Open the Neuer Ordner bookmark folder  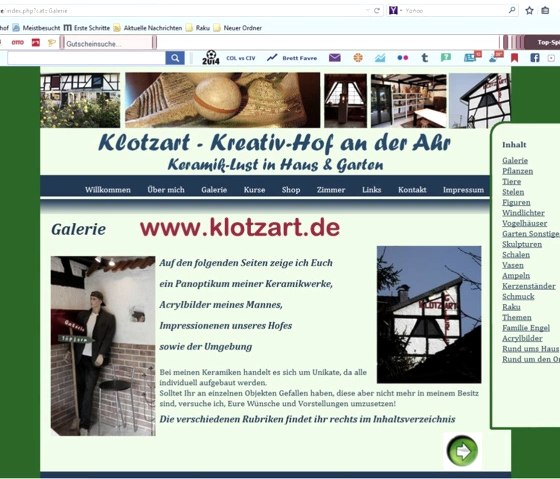(x=238, y=28)
